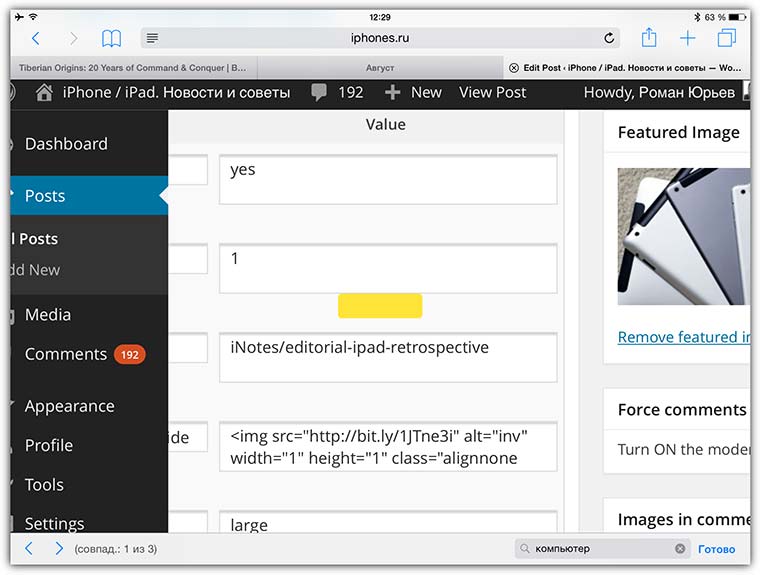
Task: Tap the Reader view lines icon
Action: click(152, 38)
